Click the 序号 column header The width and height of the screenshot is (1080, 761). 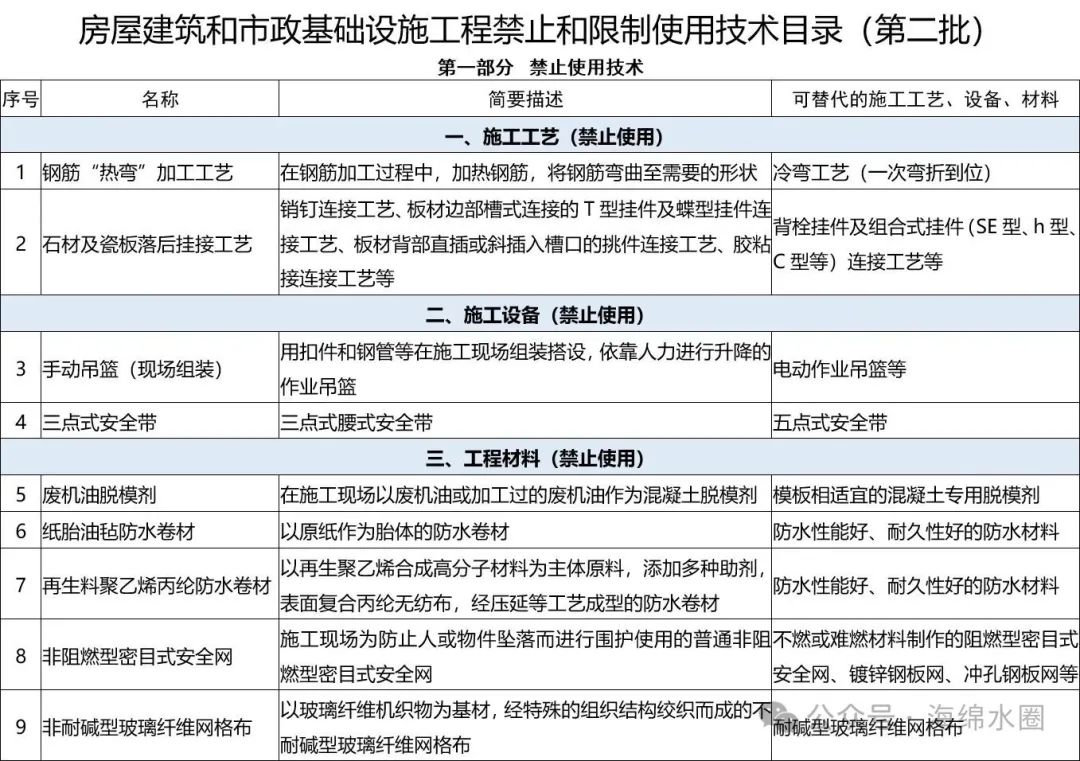pos(20,99)
